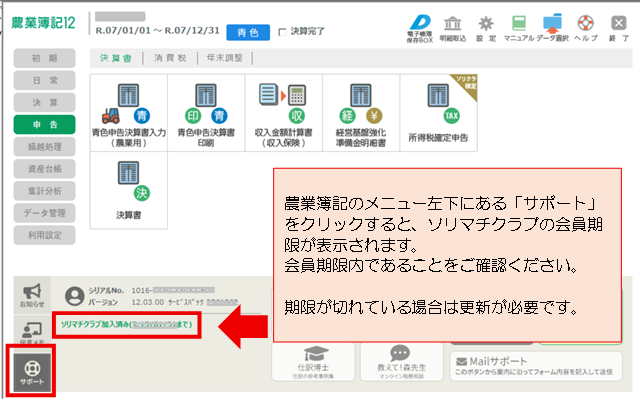This screenshot has width=643, height=410.
Task: Select 日常 in the side menu
Action: pyautogui.click(x=44, y=80)
